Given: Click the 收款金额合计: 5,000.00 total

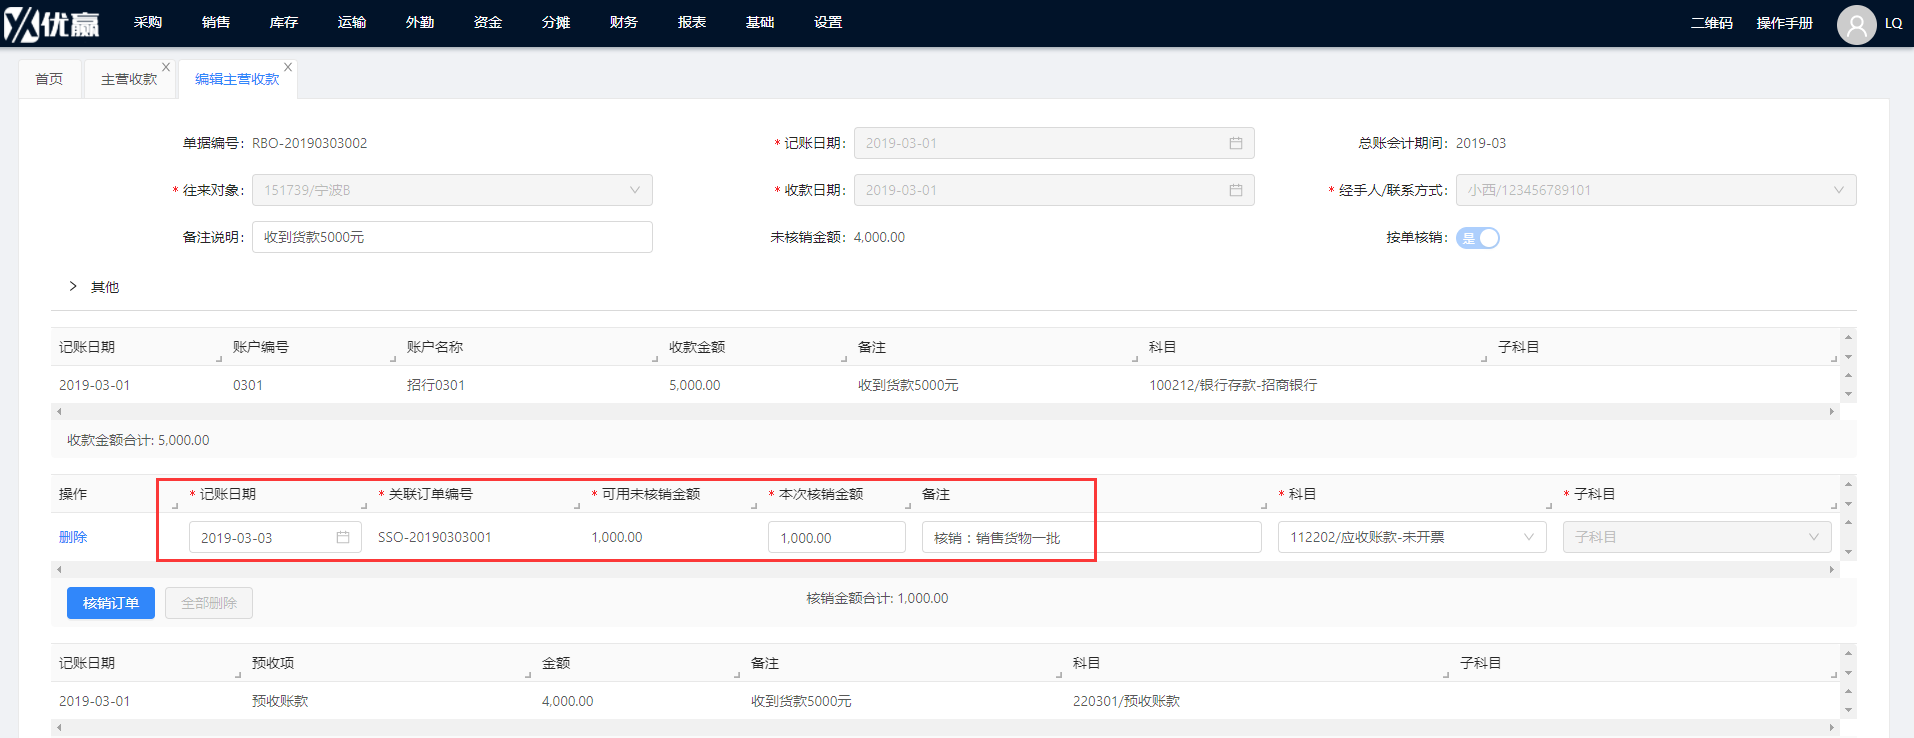Looking at the screenshot, I should (x=138, y=440).
